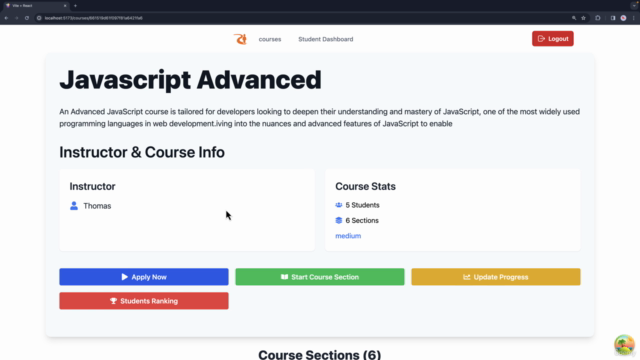Image resolution: width=640 pixels, height=360 pixels.
Task: Click the students group icon
Action: [339, 205]
